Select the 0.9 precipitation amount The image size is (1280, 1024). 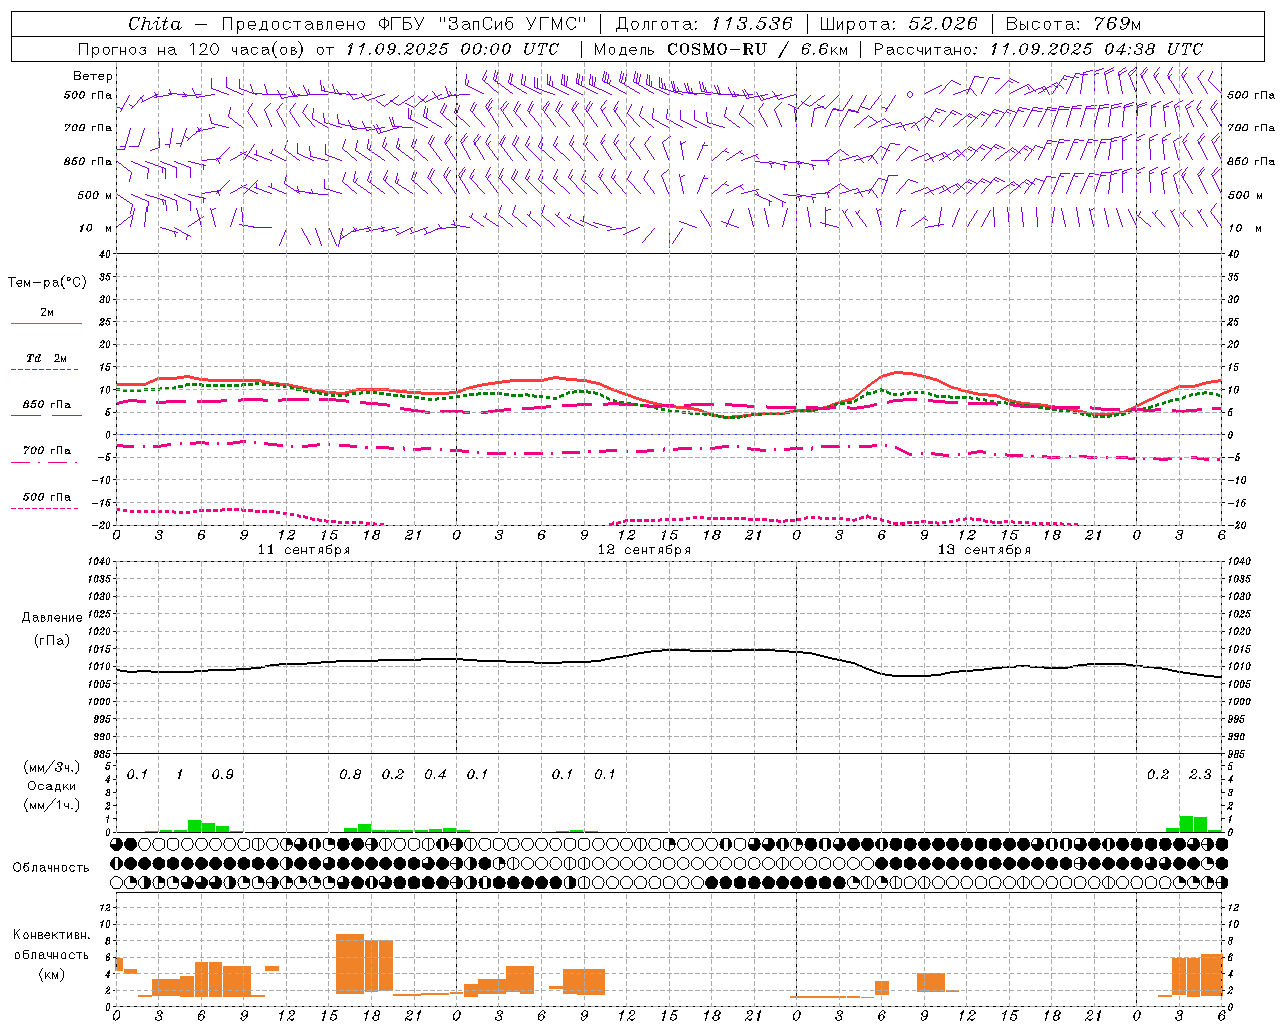[x=222, y=774]
